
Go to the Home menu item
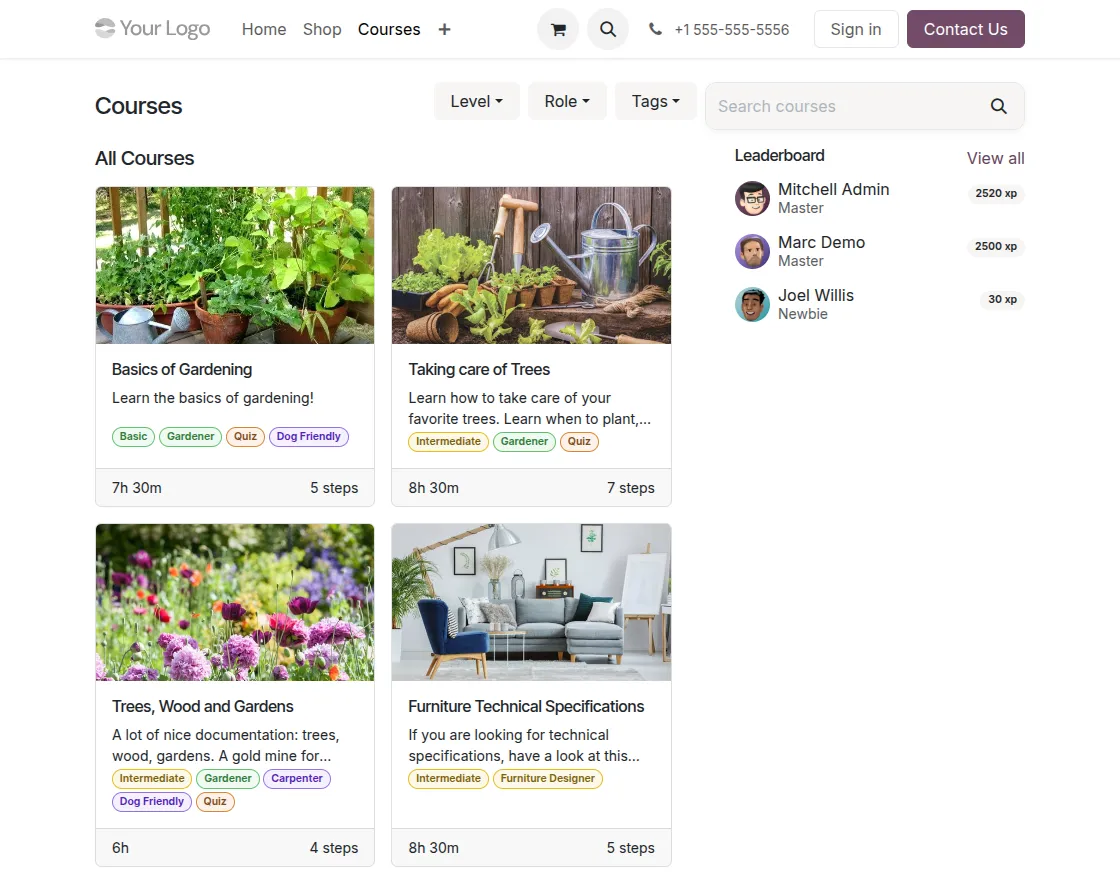point(264,29)
